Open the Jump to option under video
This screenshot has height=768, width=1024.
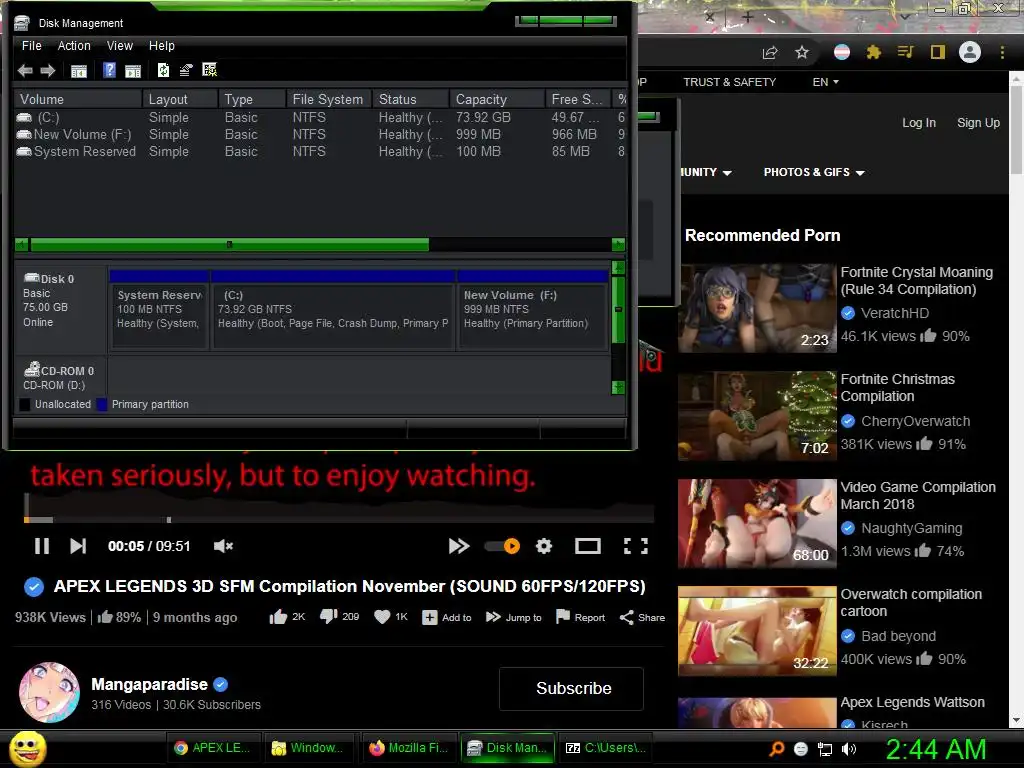[514, 617]
